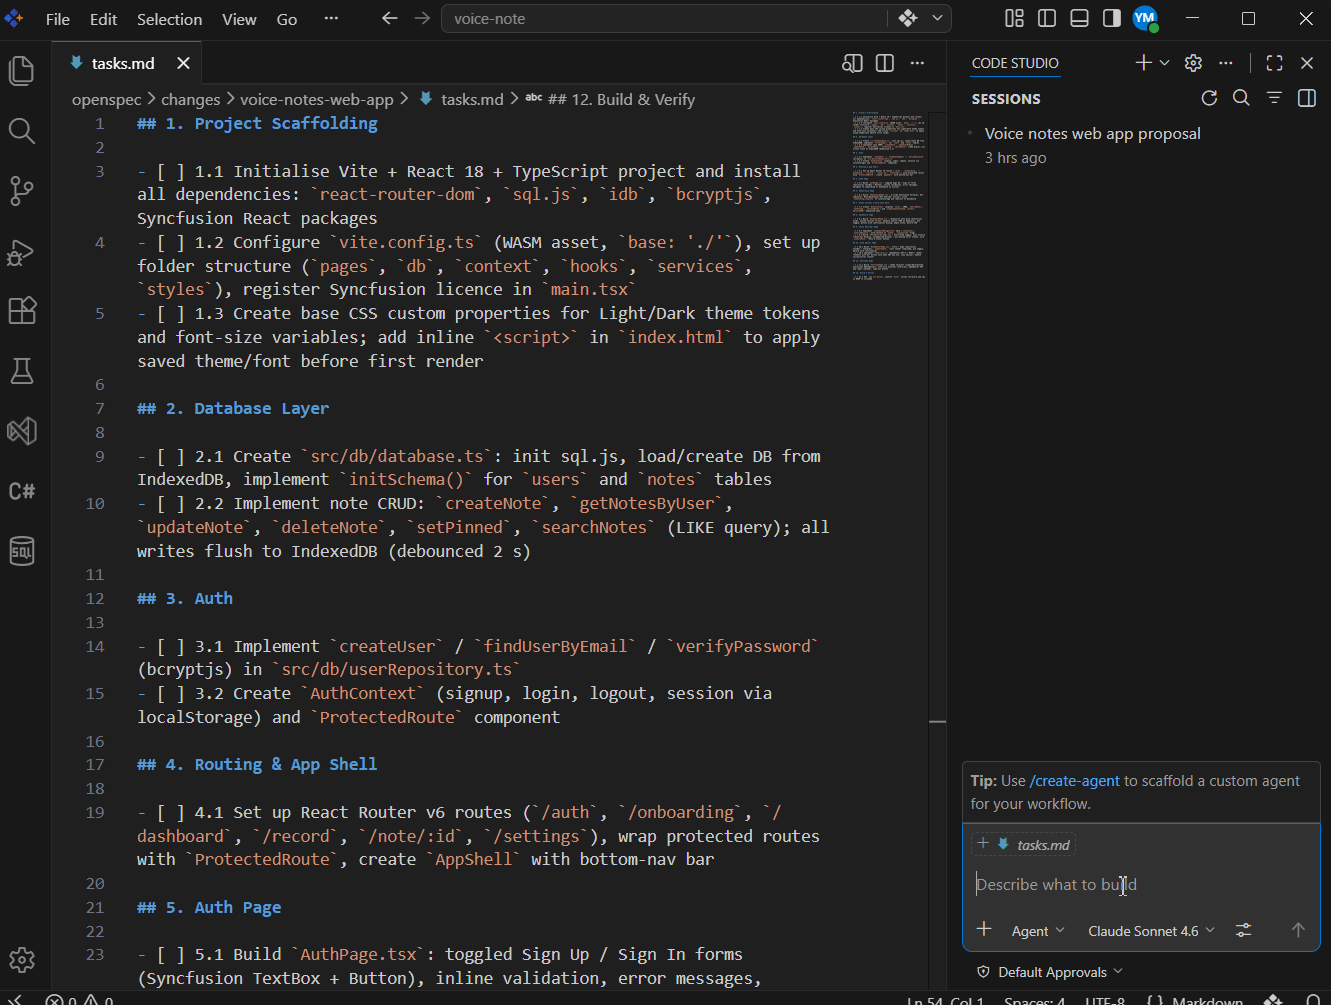Screen dimensions: 1331x1005
Task: Toggle the secondary side bar
Action: coord(1111,18)
